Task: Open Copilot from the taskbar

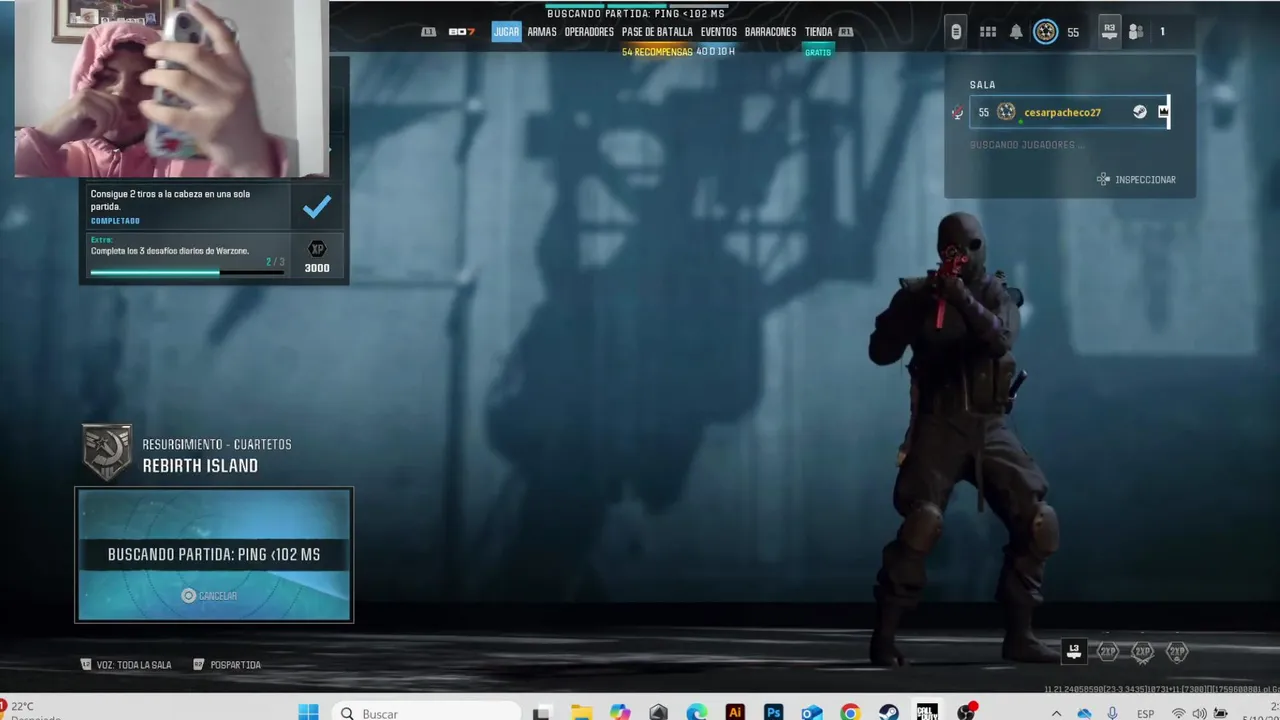Action: [x=620, y=712]
